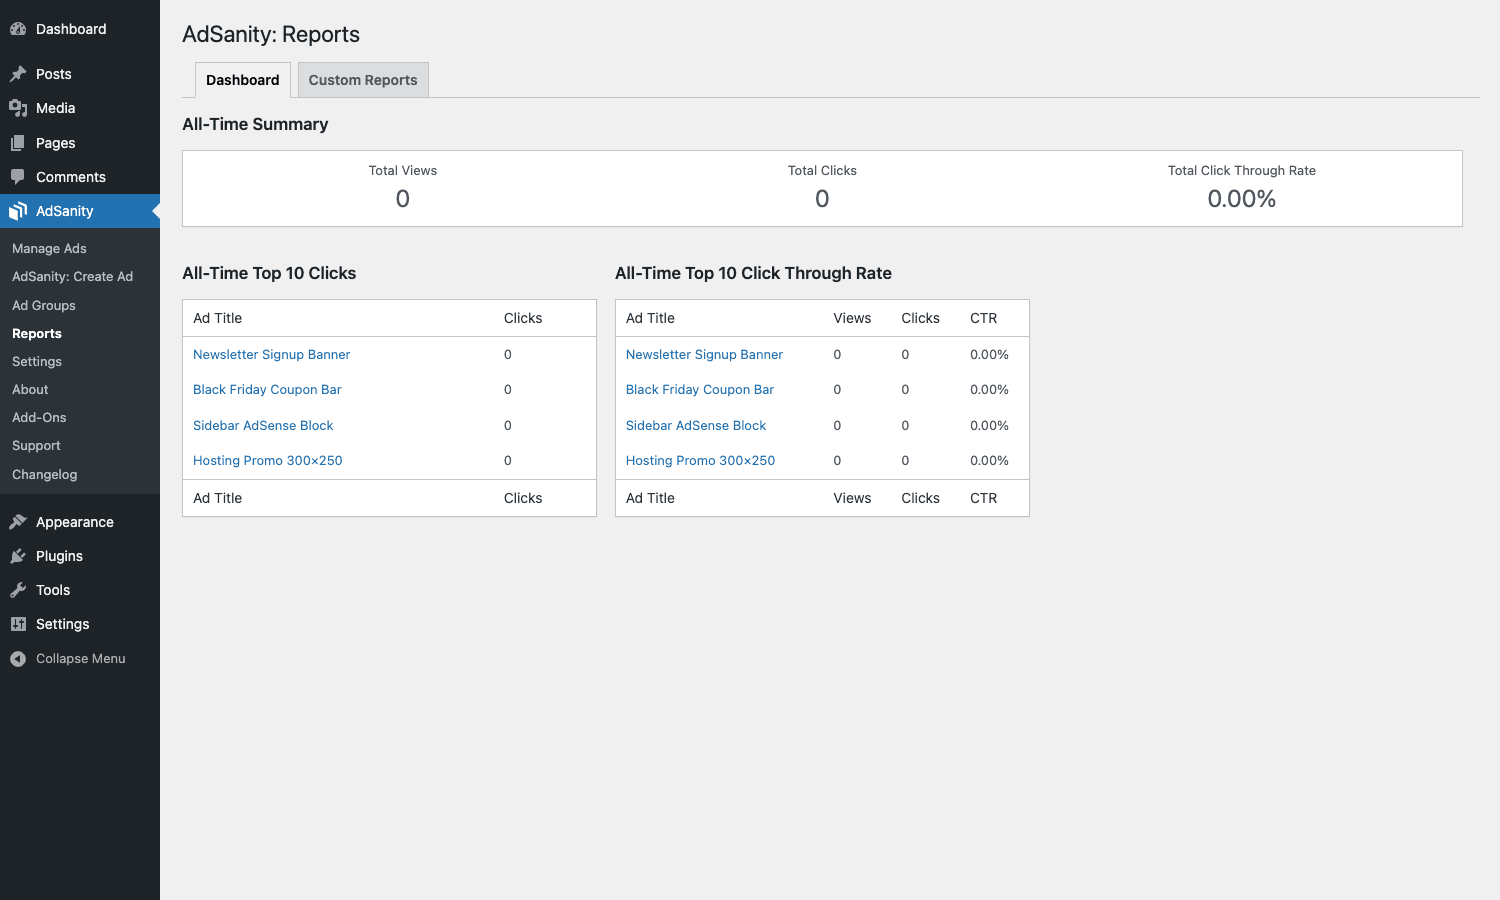
Task: Open Black Friday Coupon Bar in Click Through Rate table
Action: [700, 389]
